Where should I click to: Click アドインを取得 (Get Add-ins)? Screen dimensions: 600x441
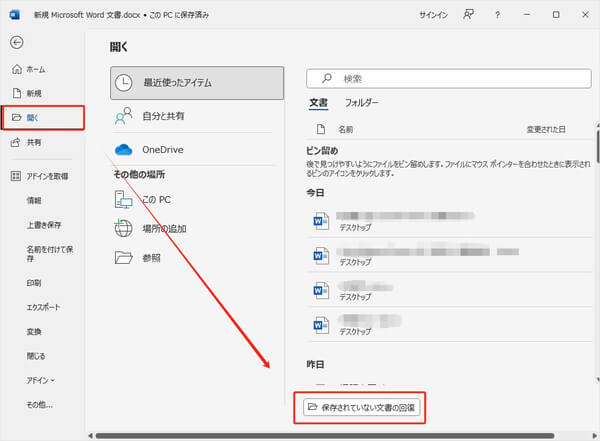click(x=47, y=176)
